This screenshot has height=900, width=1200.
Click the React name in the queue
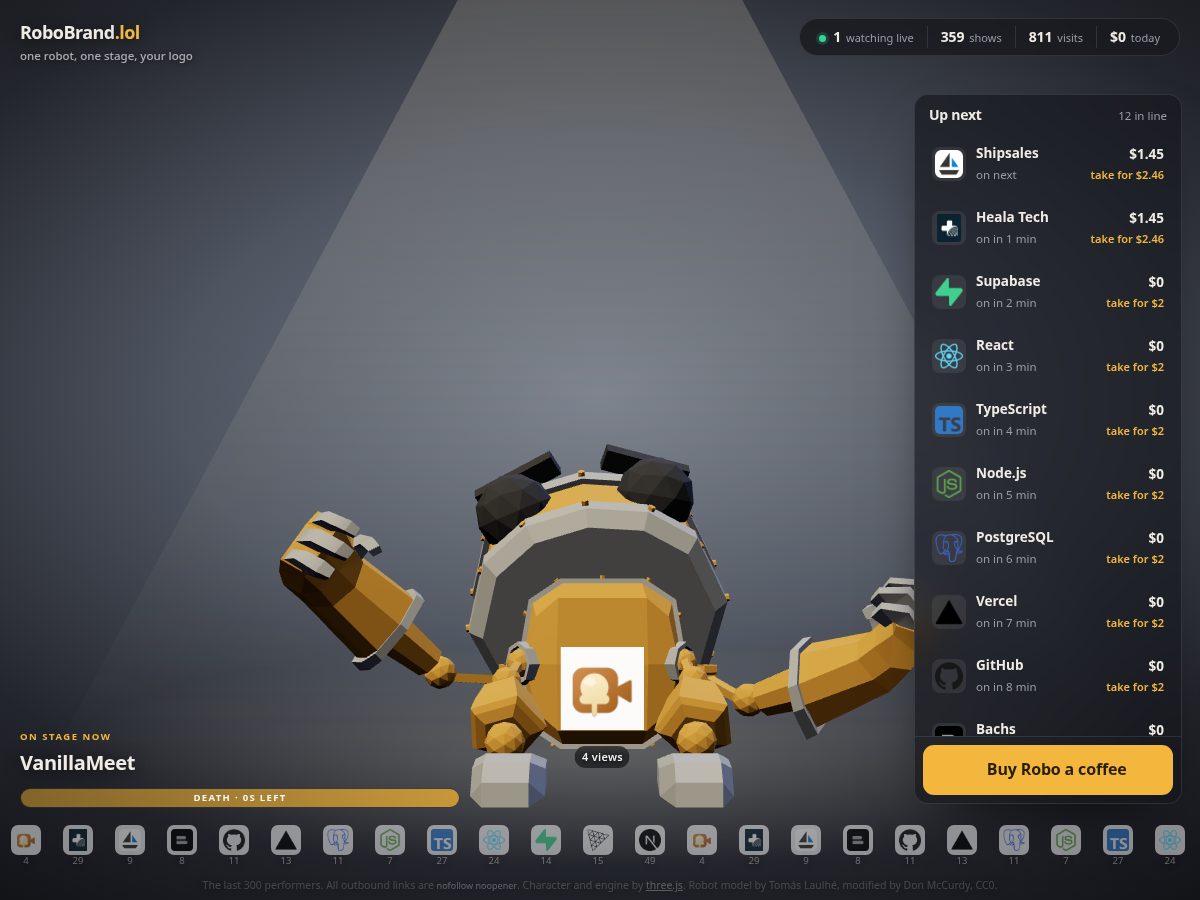pyautogui.click(x=995, y=345)
